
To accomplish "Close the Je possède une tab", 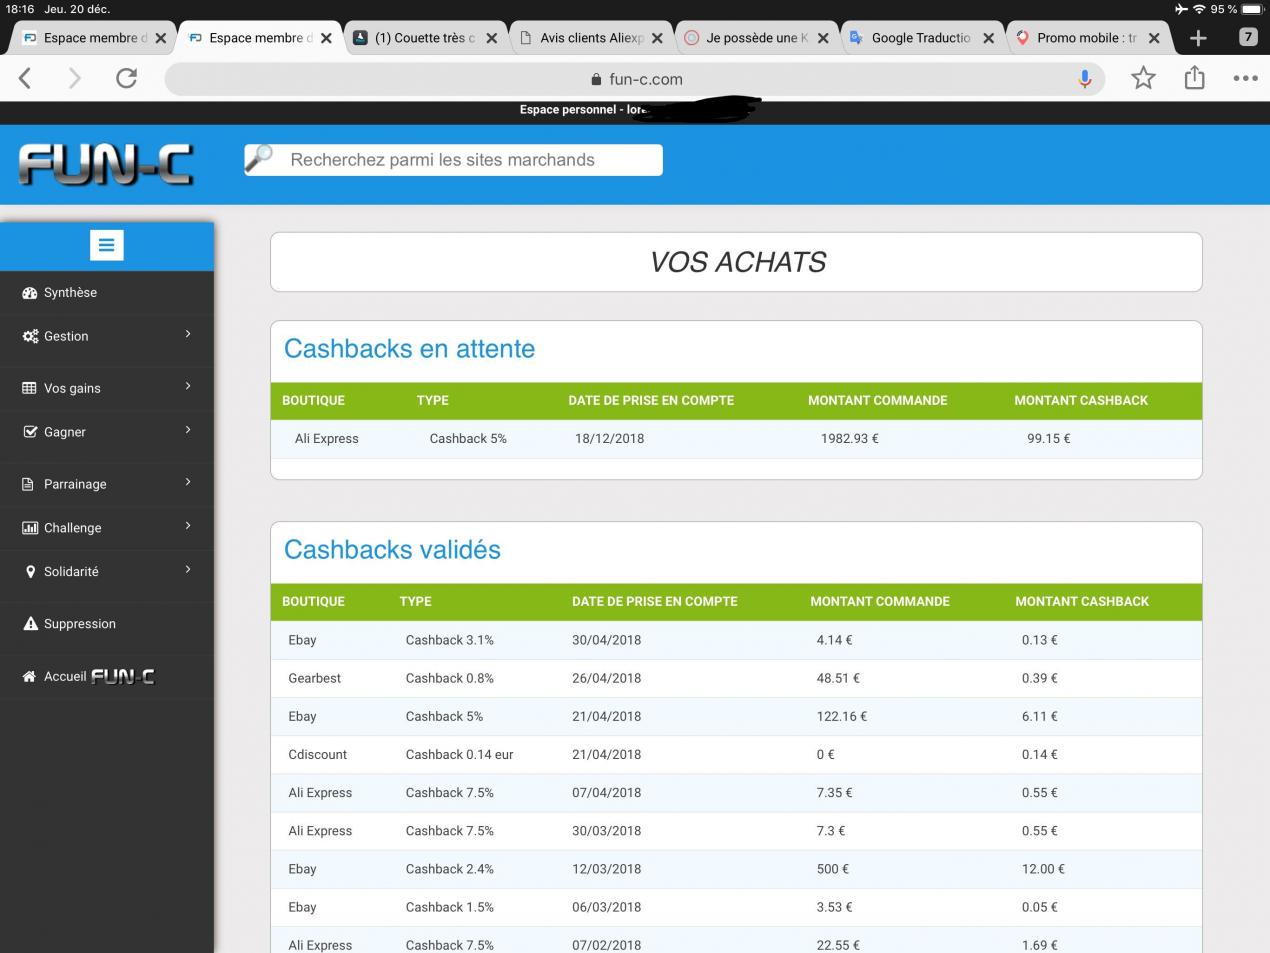I will point(823,38).
